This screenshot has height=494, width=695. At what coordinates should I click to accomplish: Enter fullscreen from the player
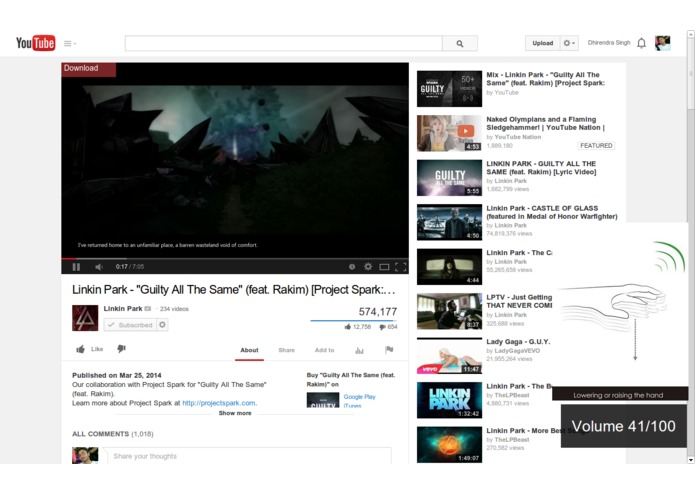coord(400,267)
